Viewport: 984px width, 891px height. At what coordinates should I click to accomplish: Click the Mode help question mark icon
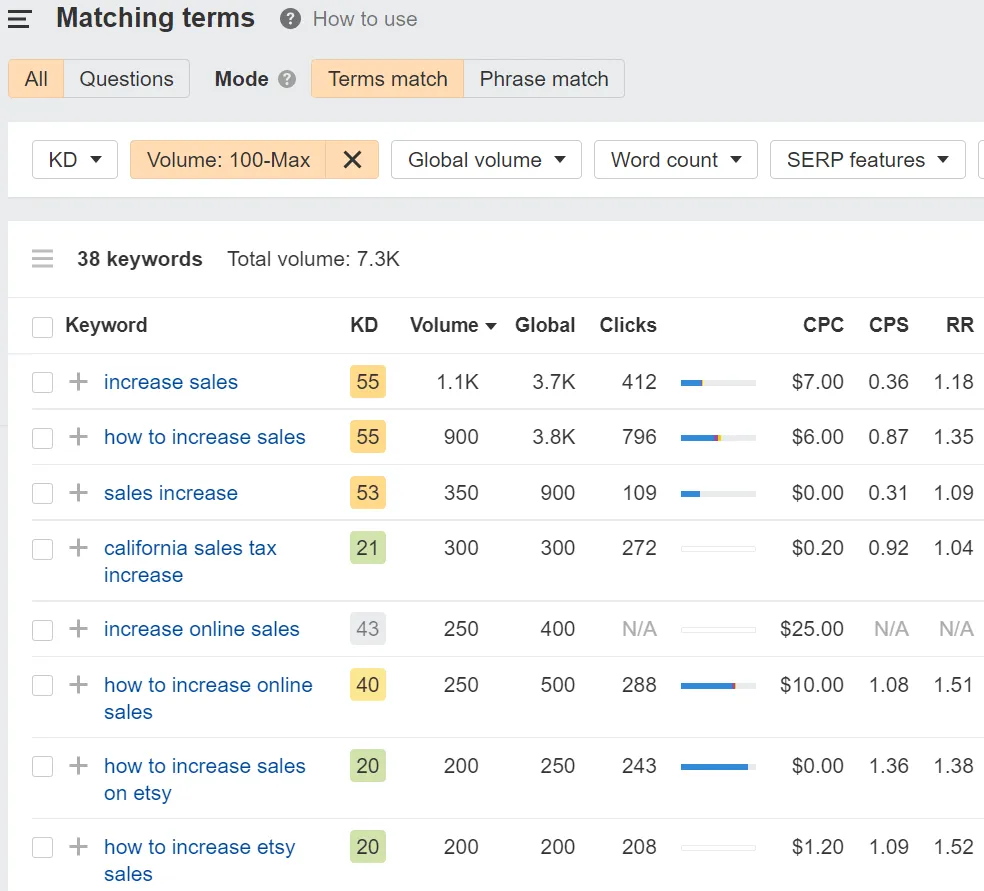tap(287, 79)
